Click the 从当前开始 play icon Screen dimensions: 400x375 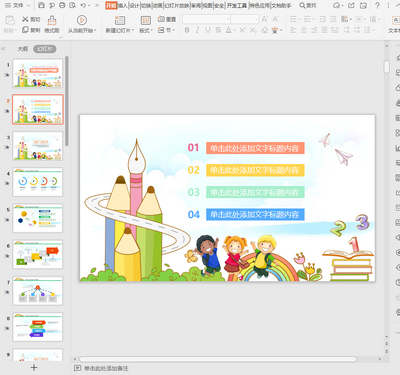[82, 20]
